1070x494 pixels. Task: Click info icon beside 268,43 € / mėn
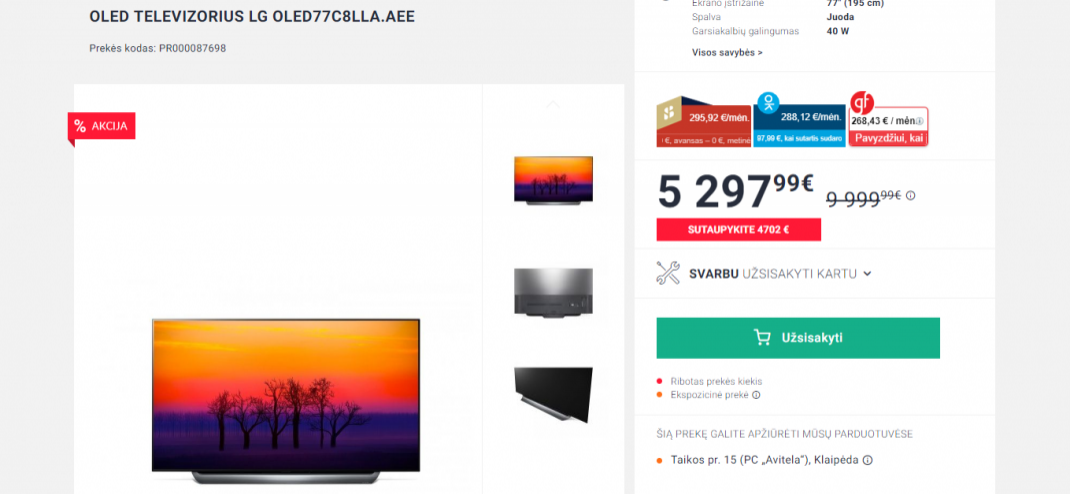tap(919, 121)
